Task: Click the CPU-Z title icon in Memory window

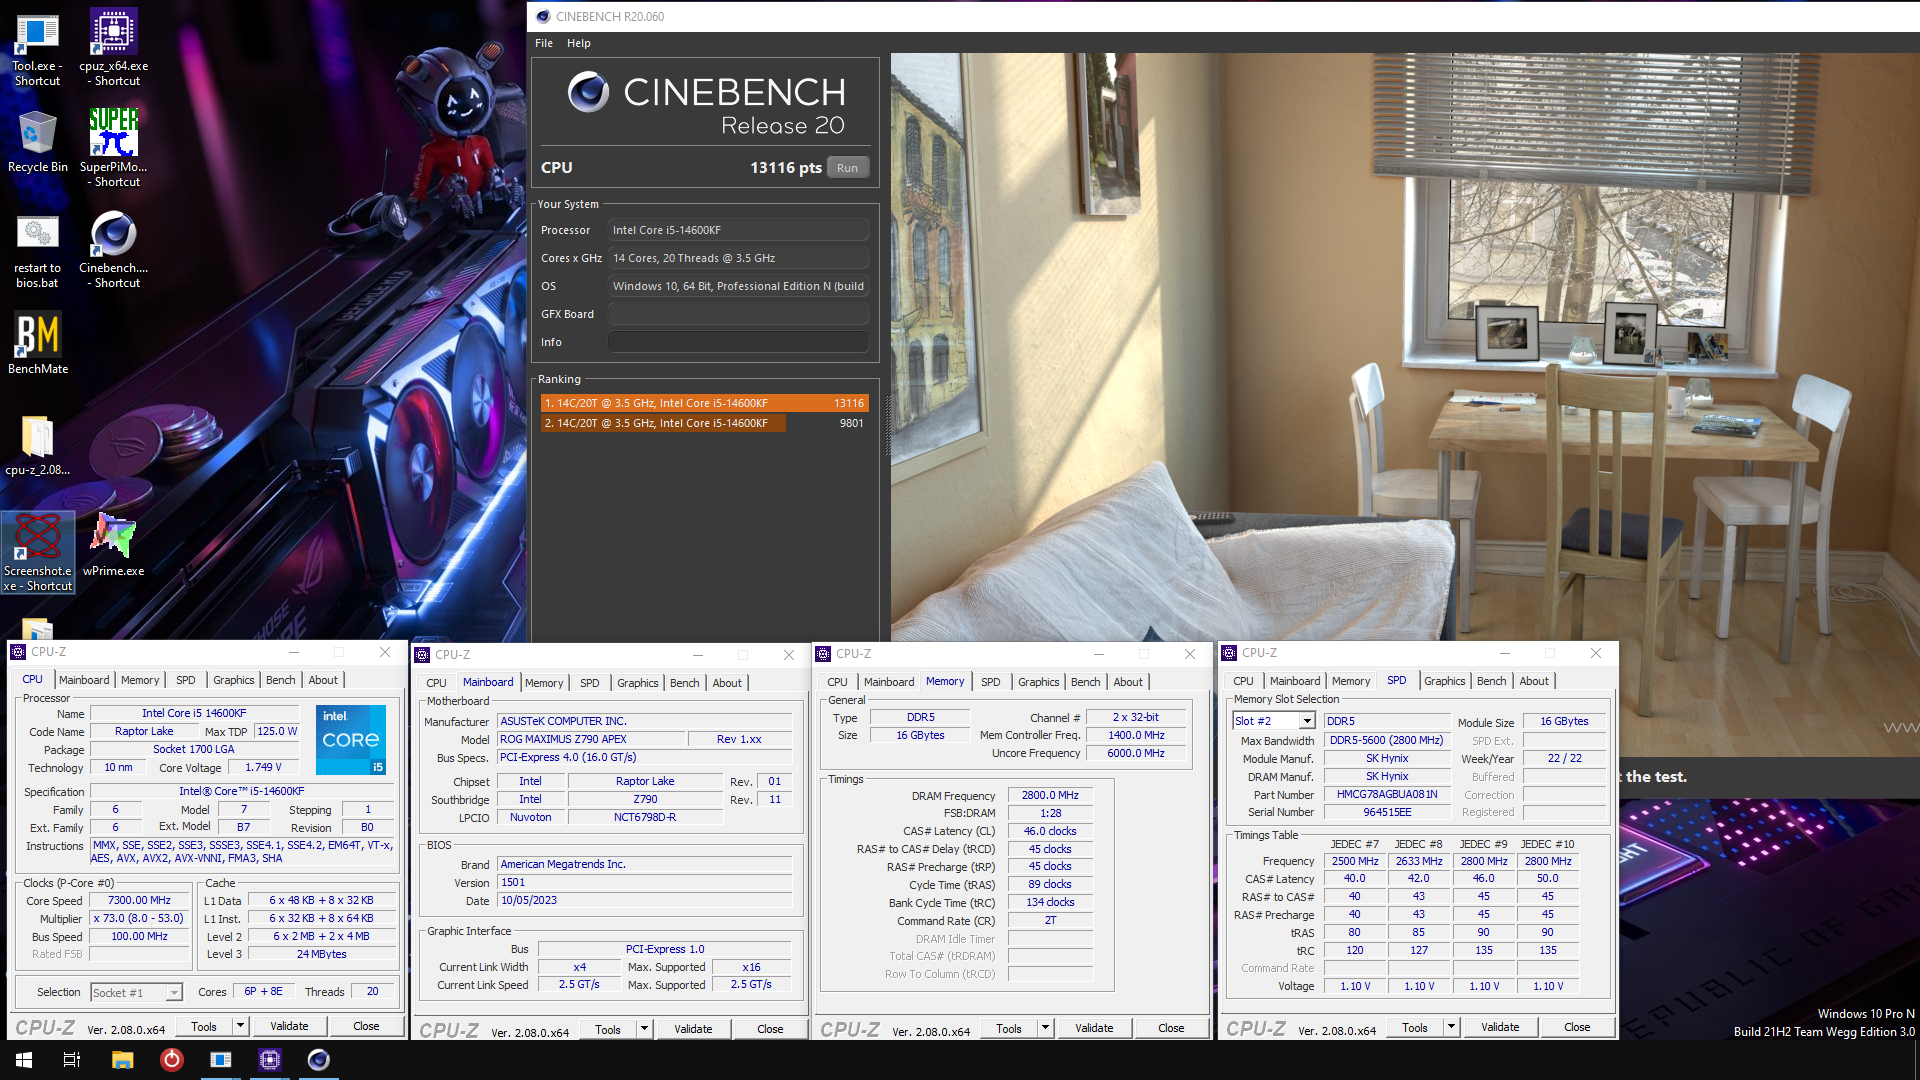Action: [824, 653]
